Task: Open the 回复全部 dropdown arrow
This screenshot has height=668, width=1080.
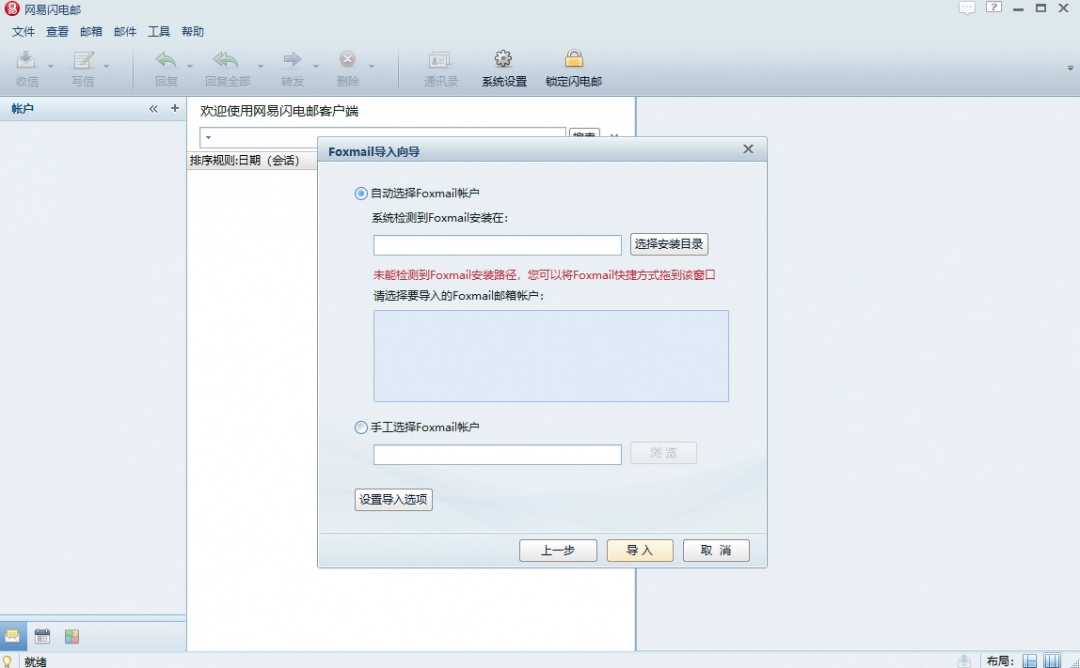Action: pyautogui.click(x=260, y=66)
